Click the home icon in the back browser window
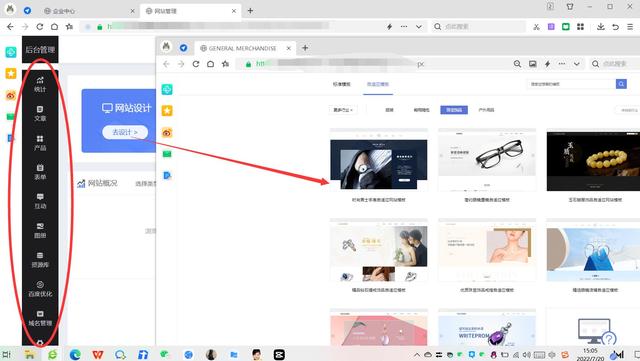The width and height of the screenshot is (640, 361). [54, 27]
